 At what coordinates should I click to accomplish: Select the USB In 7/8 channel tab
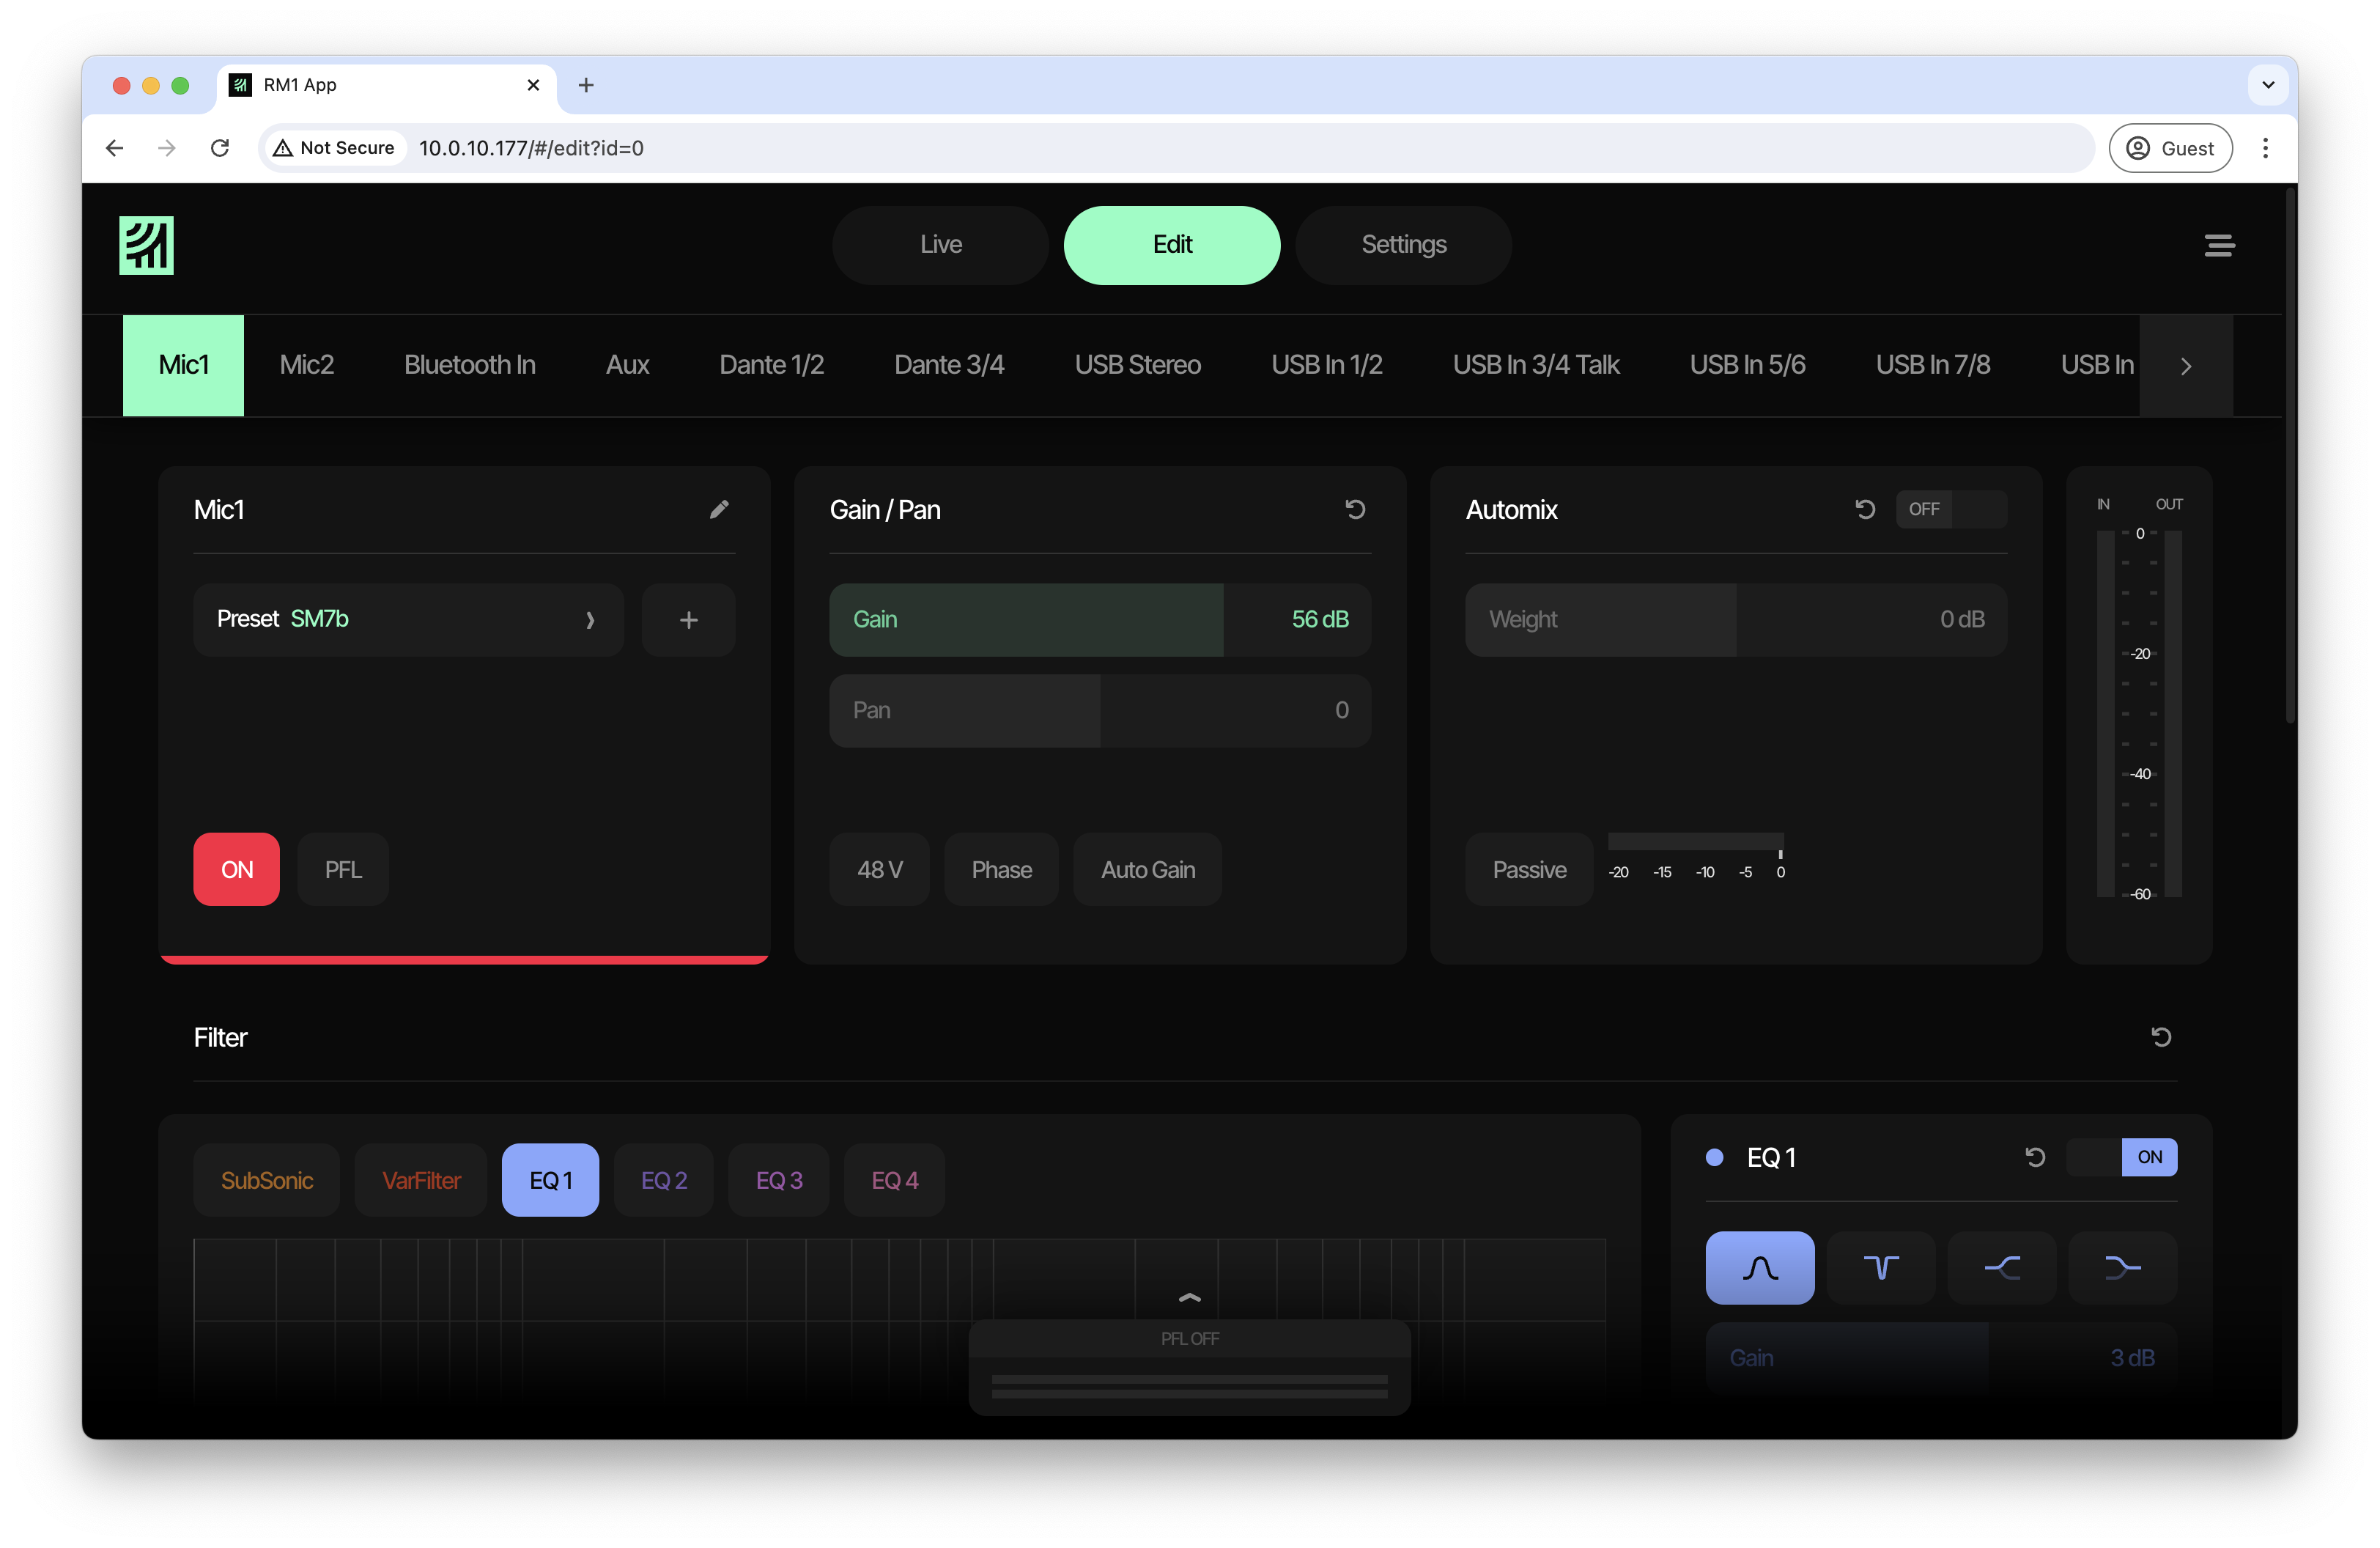point(1933,366)
